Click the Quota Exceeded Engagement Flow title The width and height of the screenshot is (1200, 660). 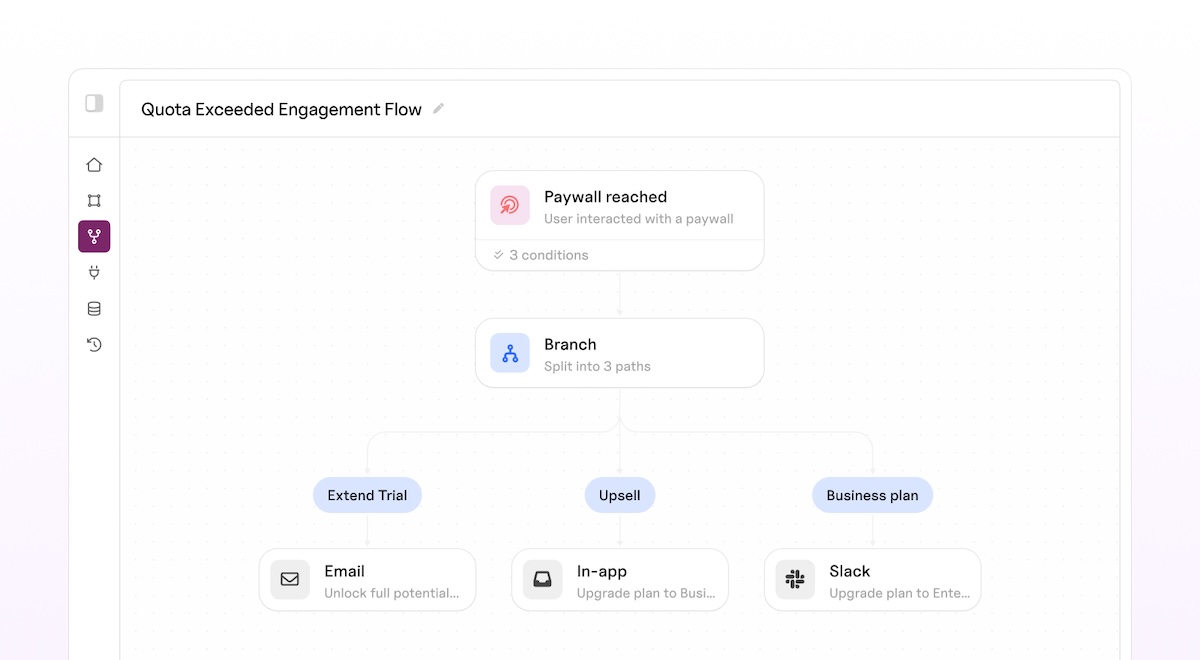pos(281,109)
